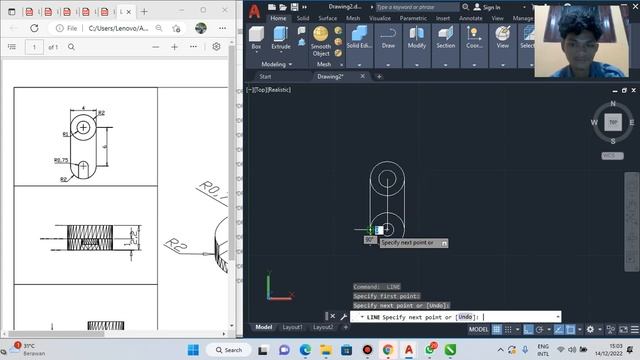Click the Open file icon in Quick Access toolbar
The image size is (640, 360).
pos(283,7)
